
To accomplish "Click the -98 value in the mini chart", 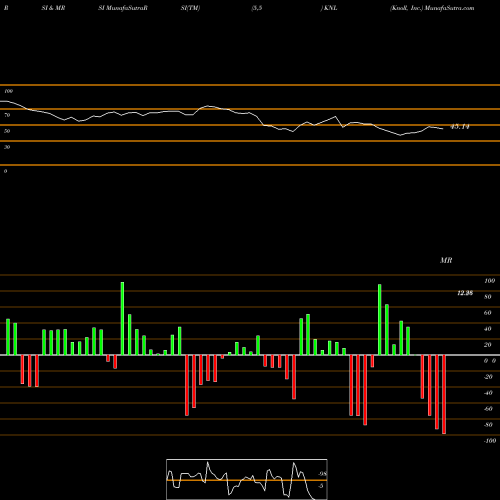I will 322,474.
